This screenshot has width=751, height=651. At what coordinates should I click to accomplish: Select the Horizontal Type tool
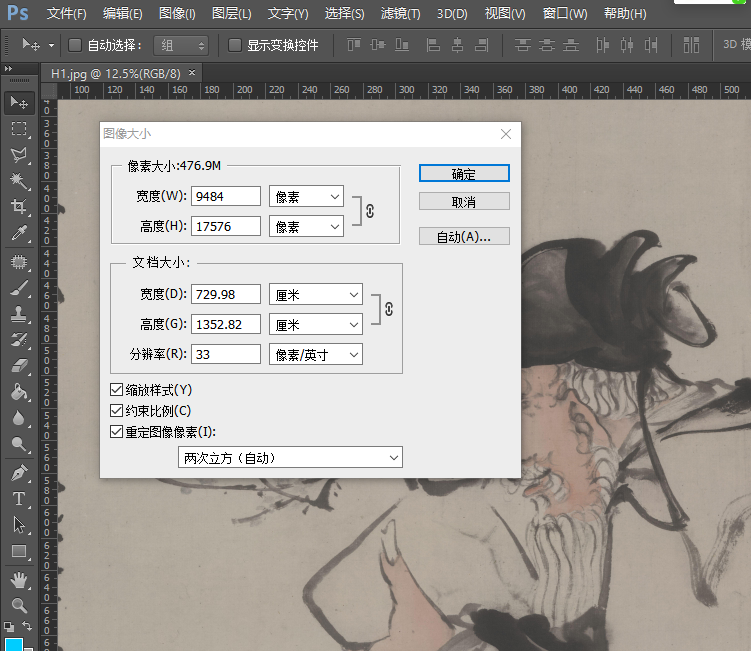(x=19, y=499)
